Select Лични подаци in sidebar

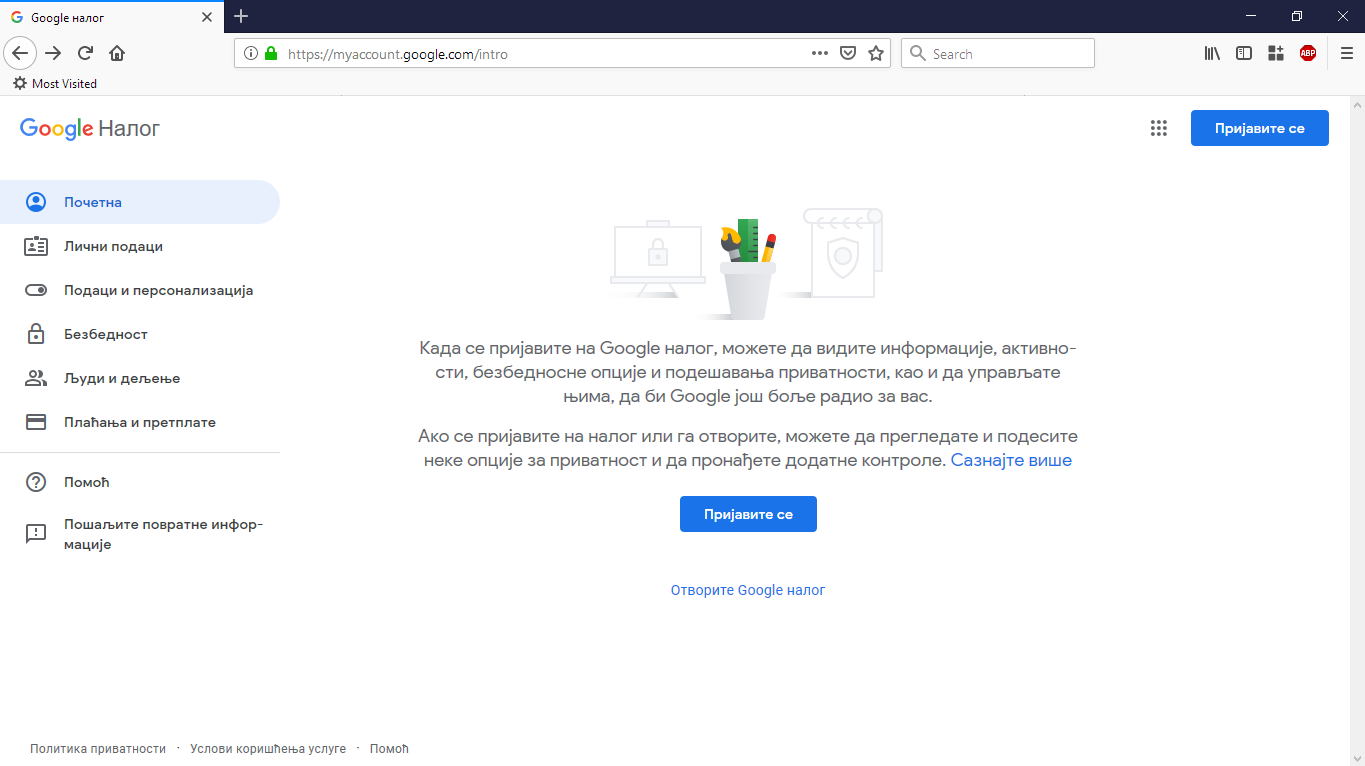point(113,246)
